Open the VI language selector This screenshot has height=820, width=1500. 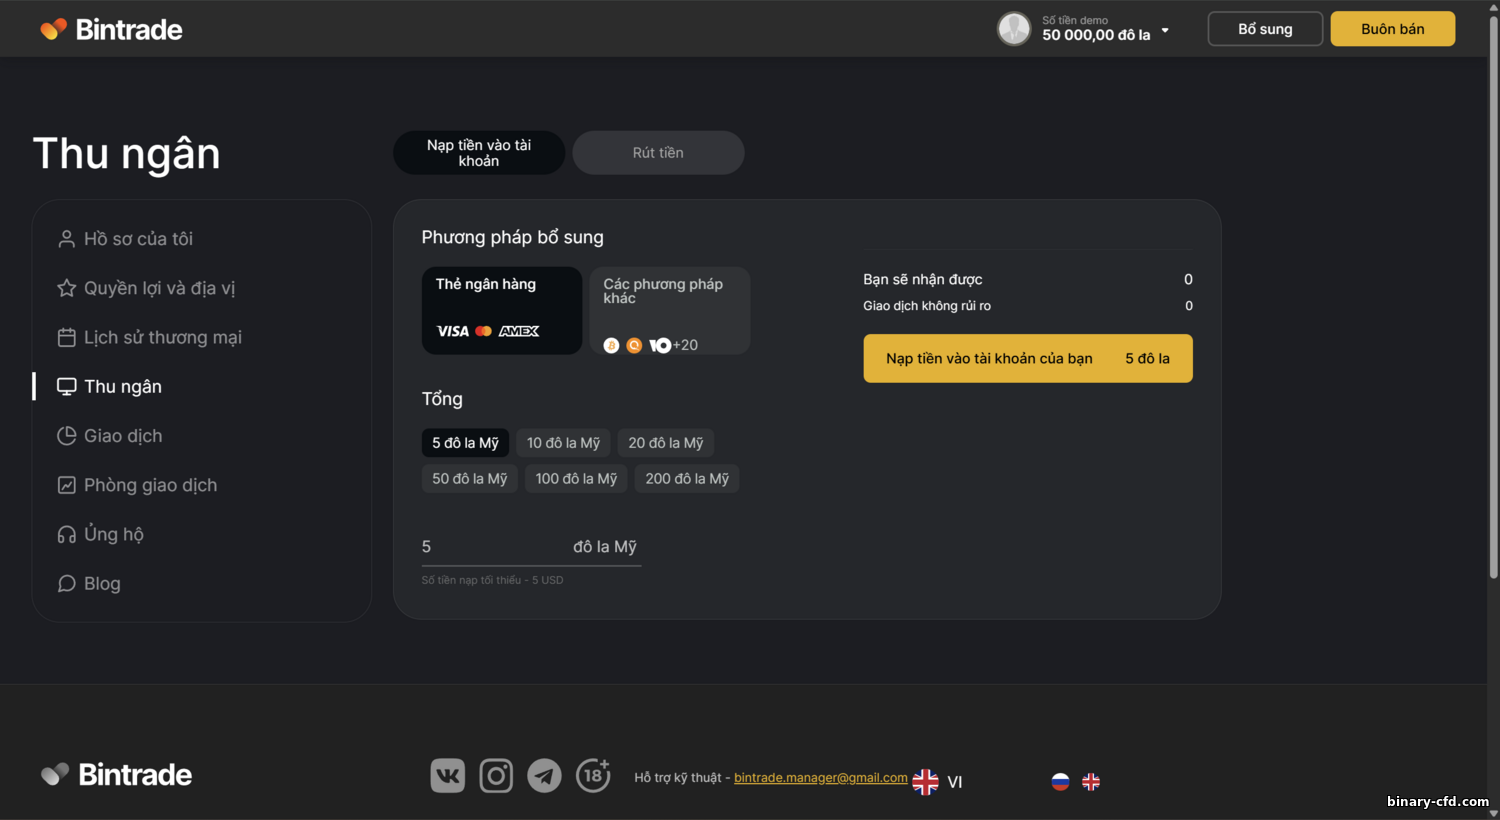(938, 782)
